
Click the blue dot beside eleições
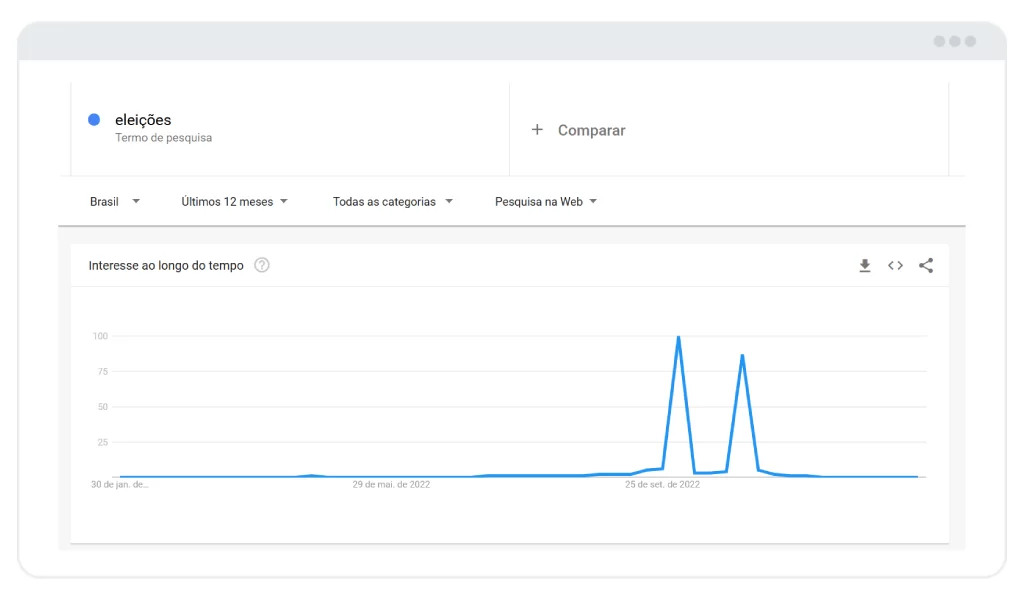click(94, 119)
